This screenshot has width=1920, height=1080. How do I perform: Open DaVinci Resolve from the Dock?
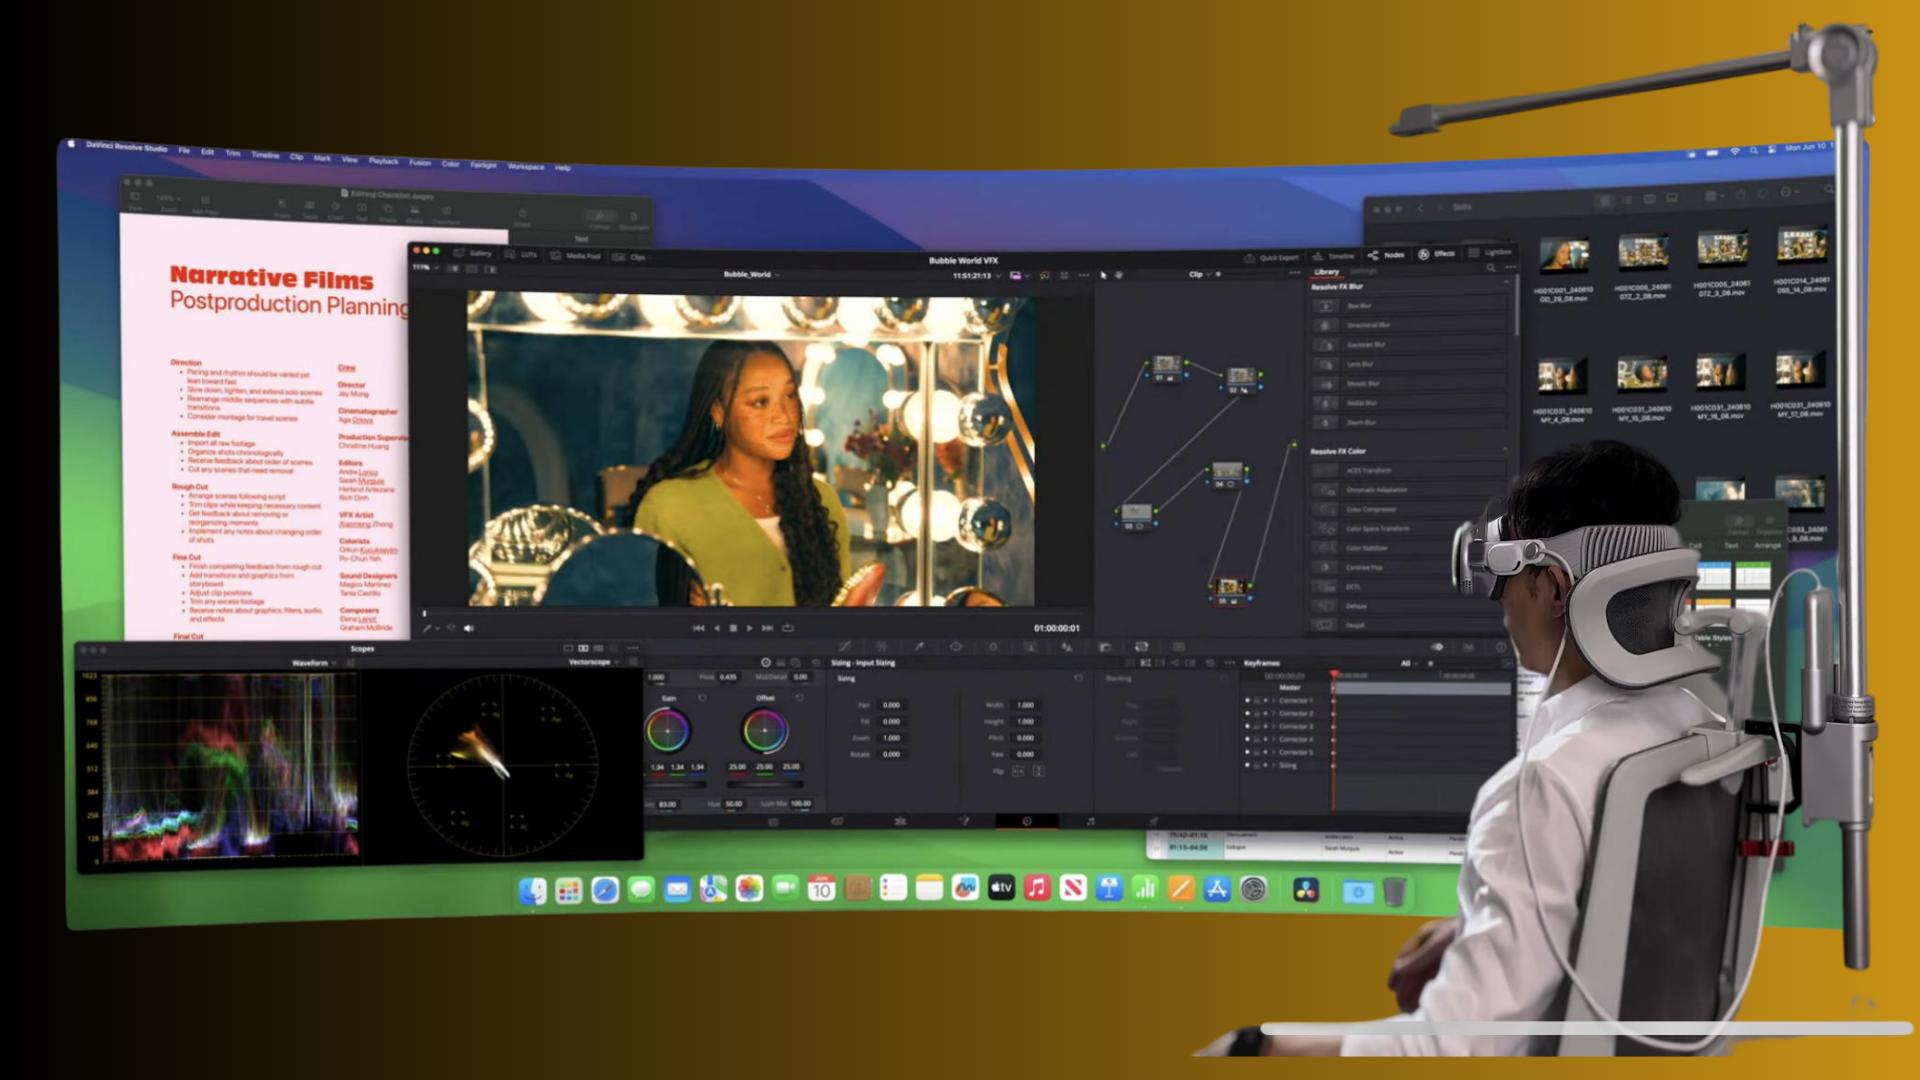[x=1305, y=890]
